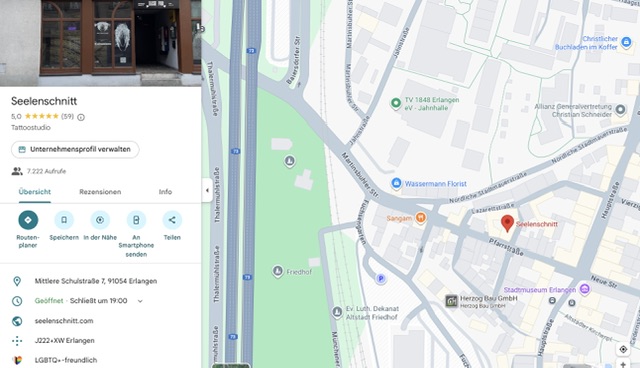Open the Routenplaner directions button
The height and width of the screenshot is (368, 640).
click(28, 220)
